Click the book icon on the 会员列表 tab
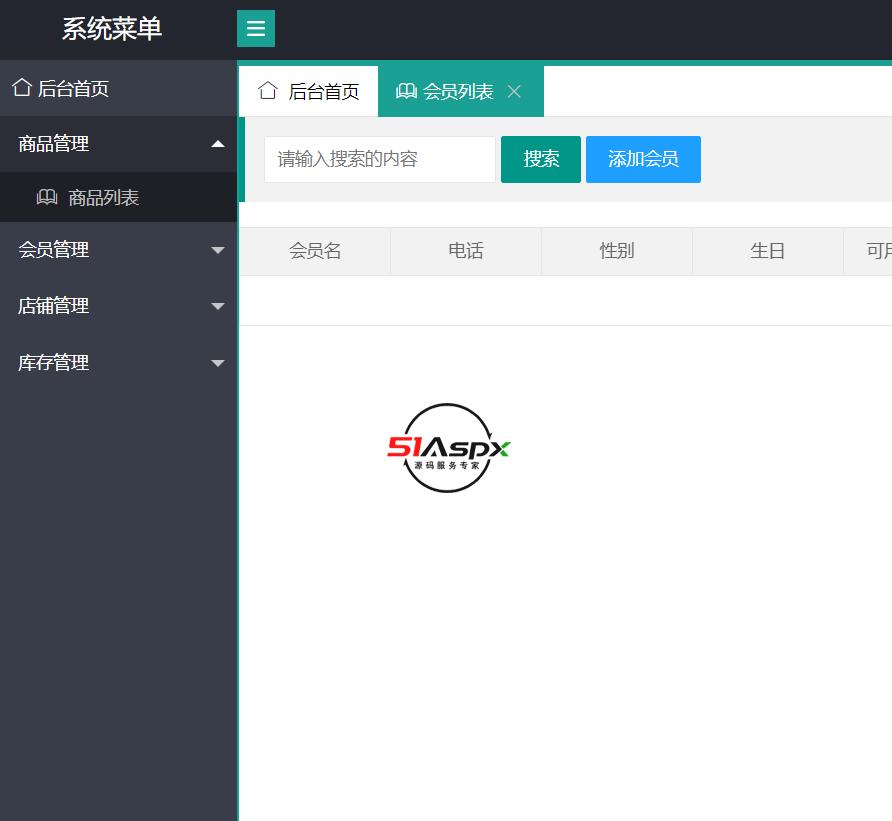The height and width of the screenshot is (821, 892). 406,90
